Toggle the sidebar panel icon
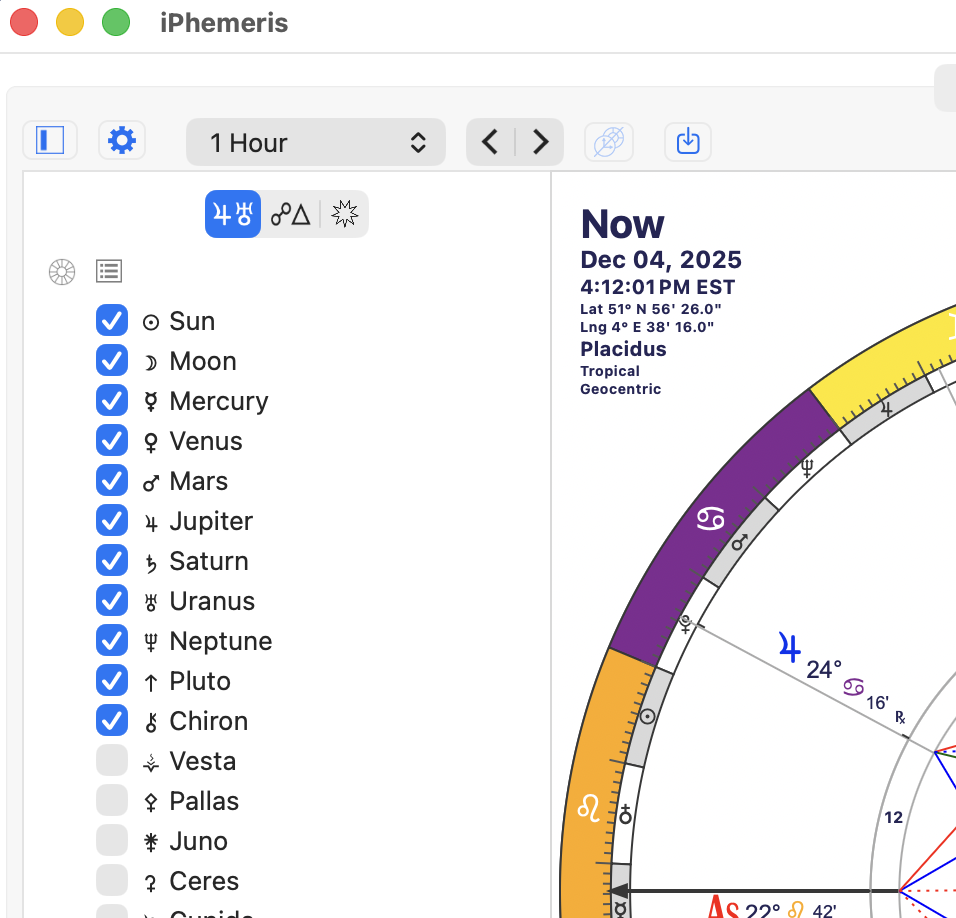The image size is (956, 918). tap(50, 141)
